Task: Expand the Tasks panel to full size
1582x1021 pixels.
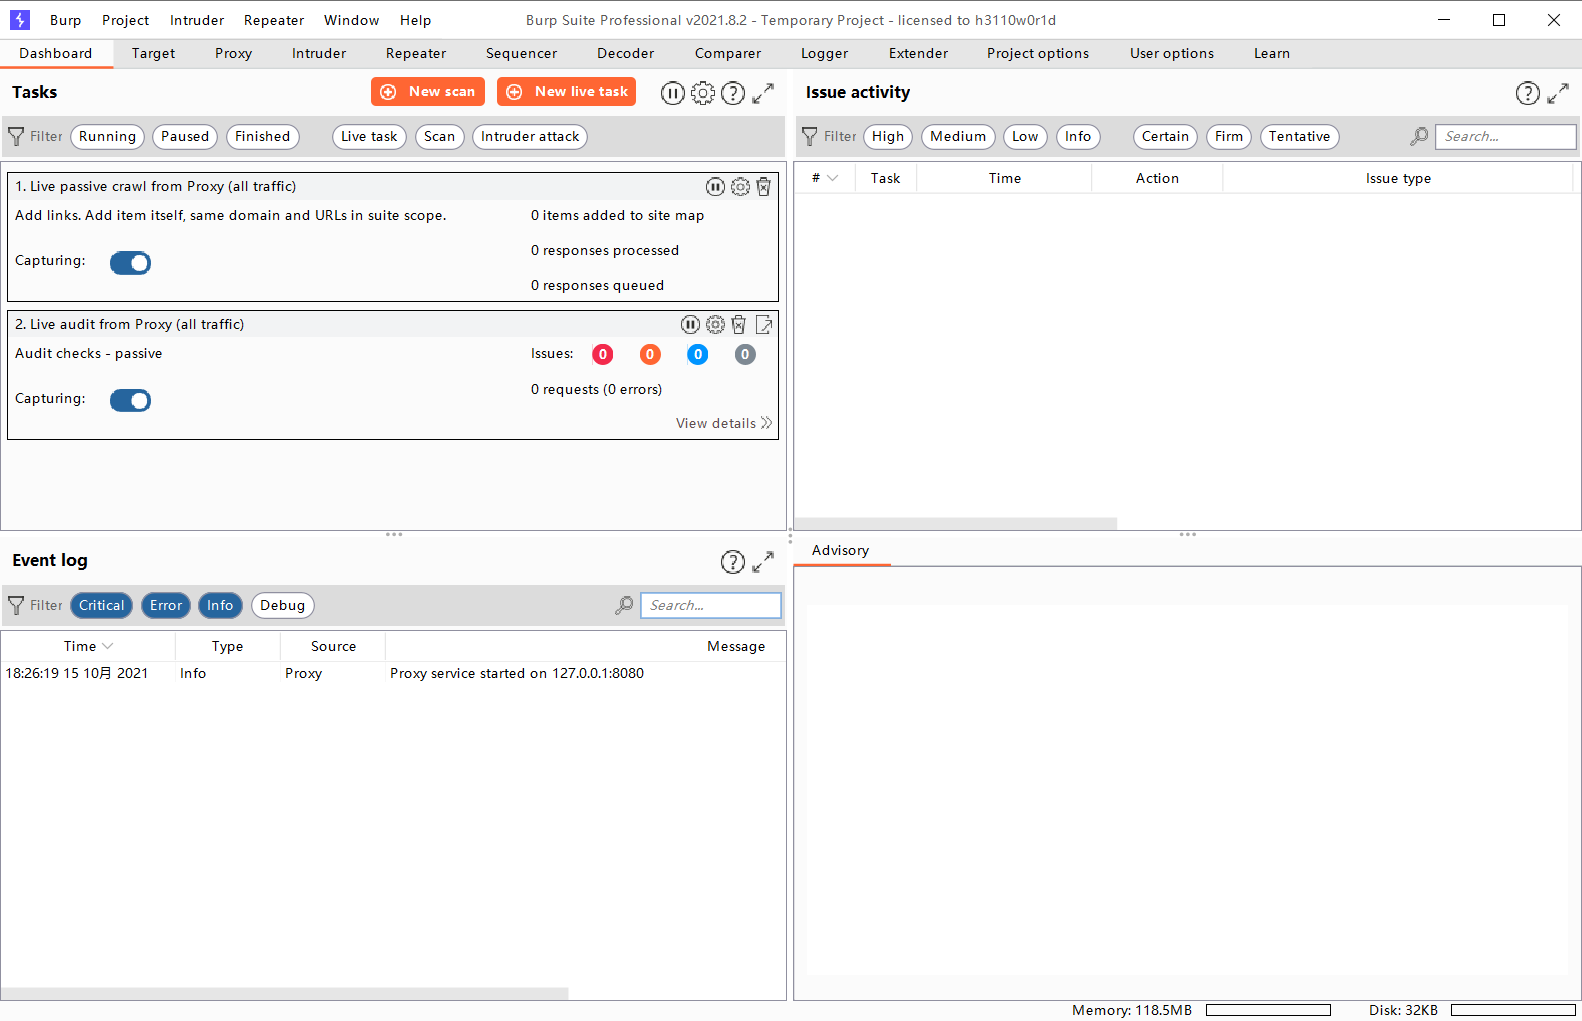Action: (x=763, y=93)
